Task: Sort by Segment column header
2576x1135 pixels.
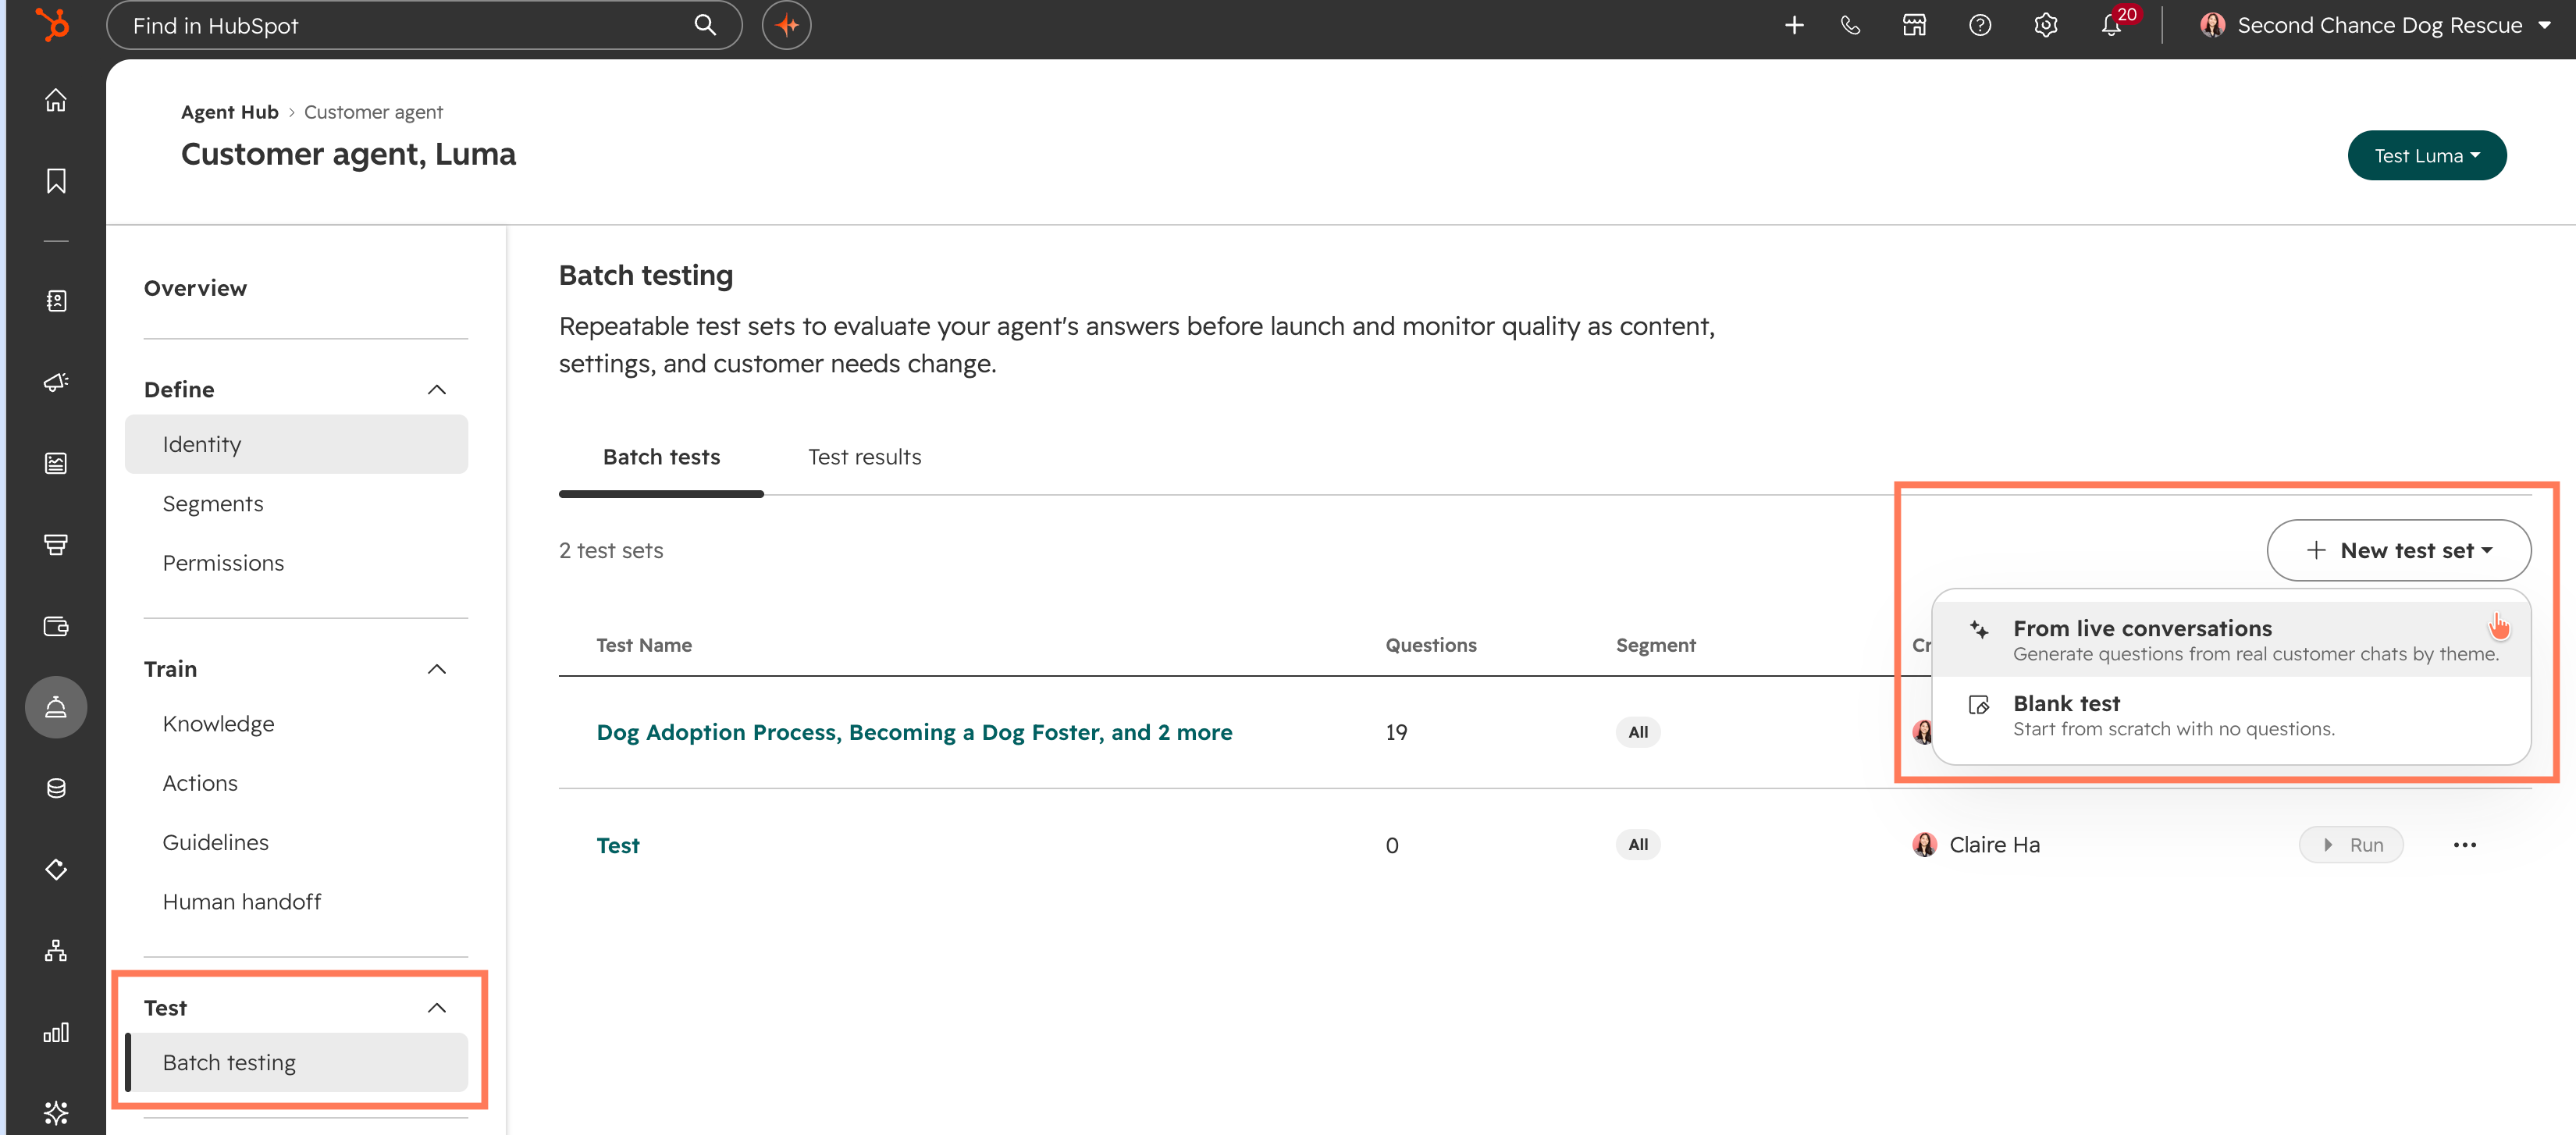Action: pos(1655,645)
